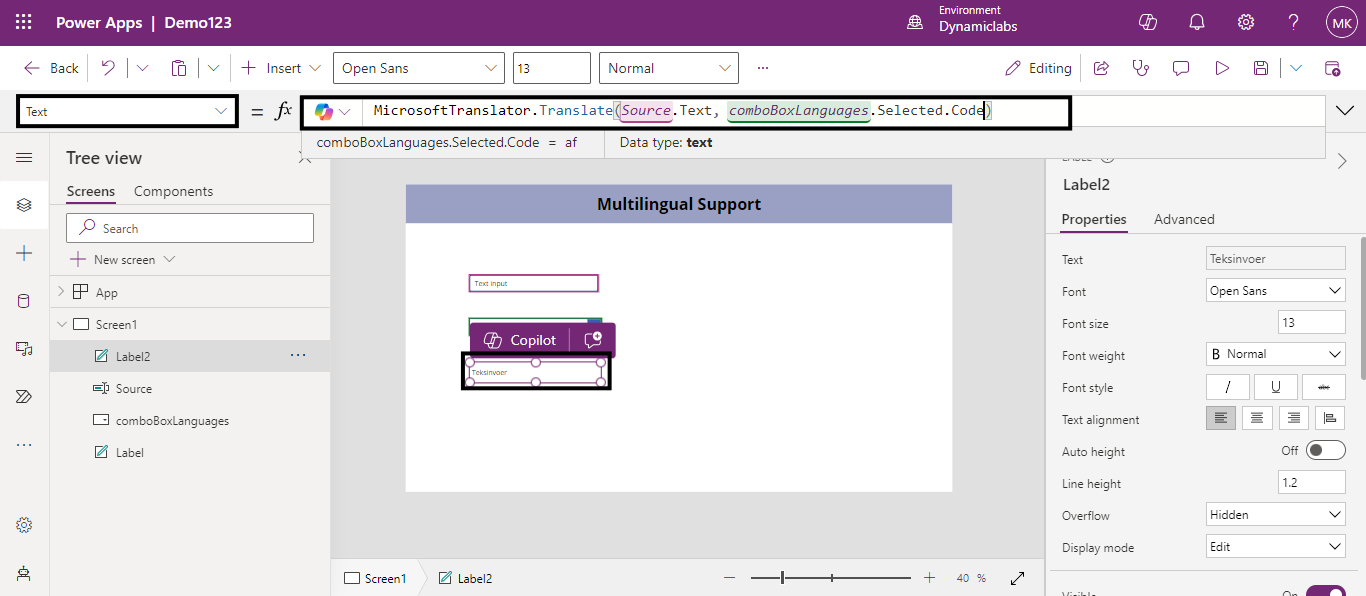The height and width of the screenshot is (596, 1366).
Task: Click the Back button
Action: pos(51,68)
